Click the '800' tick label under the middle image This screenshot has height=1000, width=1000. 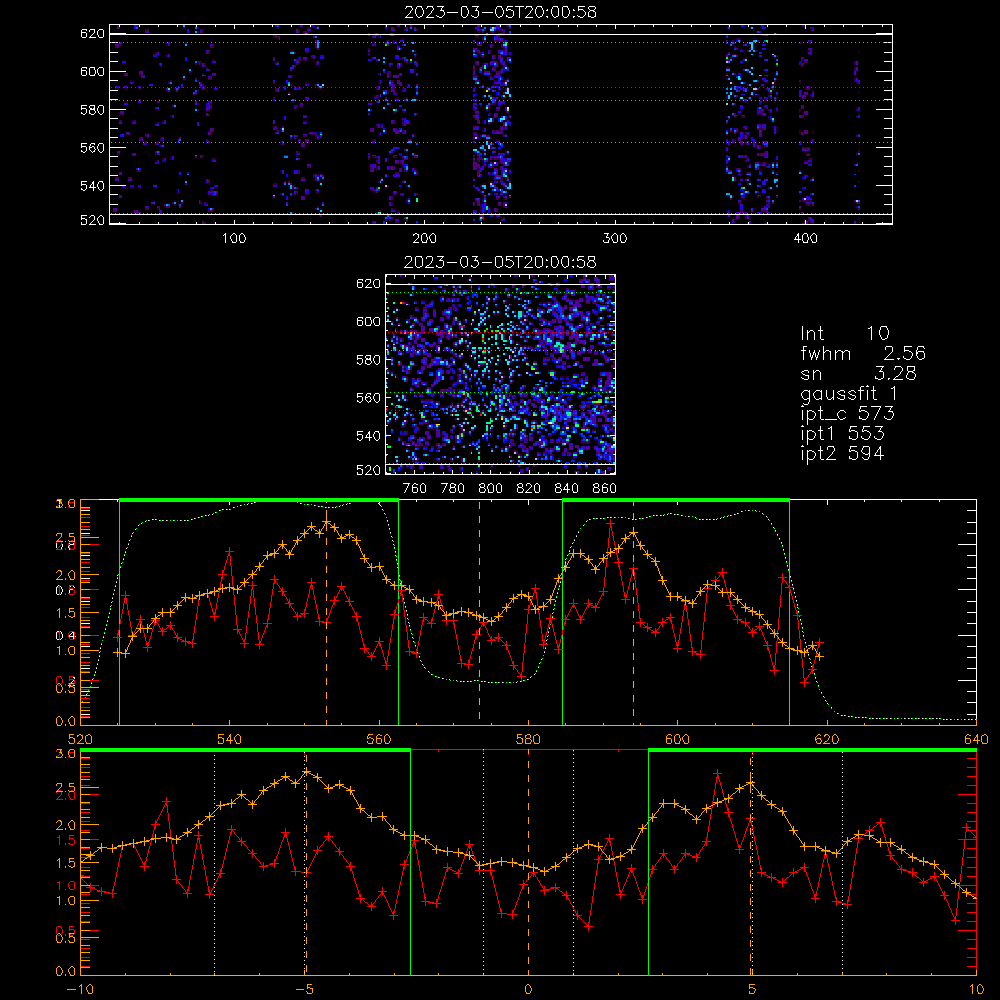tap(490, 489)
